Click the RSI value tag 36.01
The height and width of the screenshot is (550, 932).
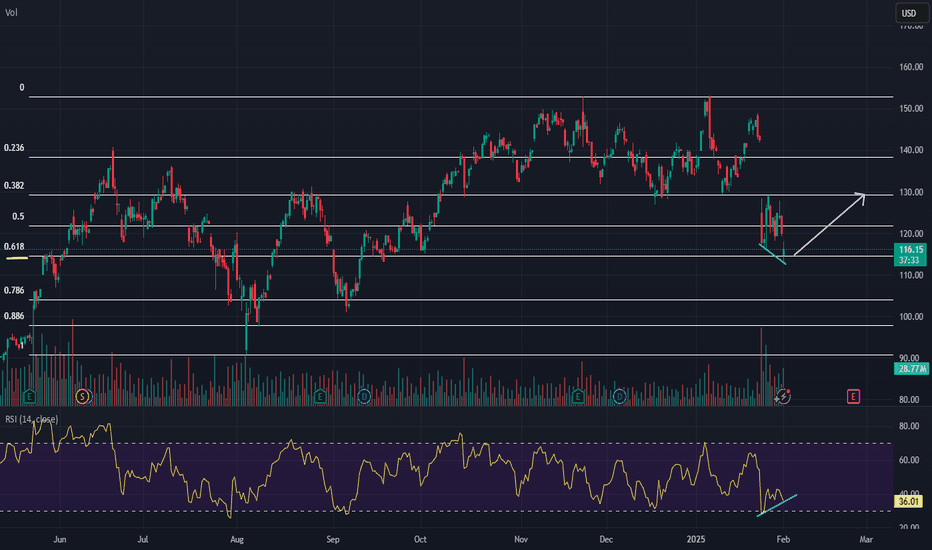909,501
